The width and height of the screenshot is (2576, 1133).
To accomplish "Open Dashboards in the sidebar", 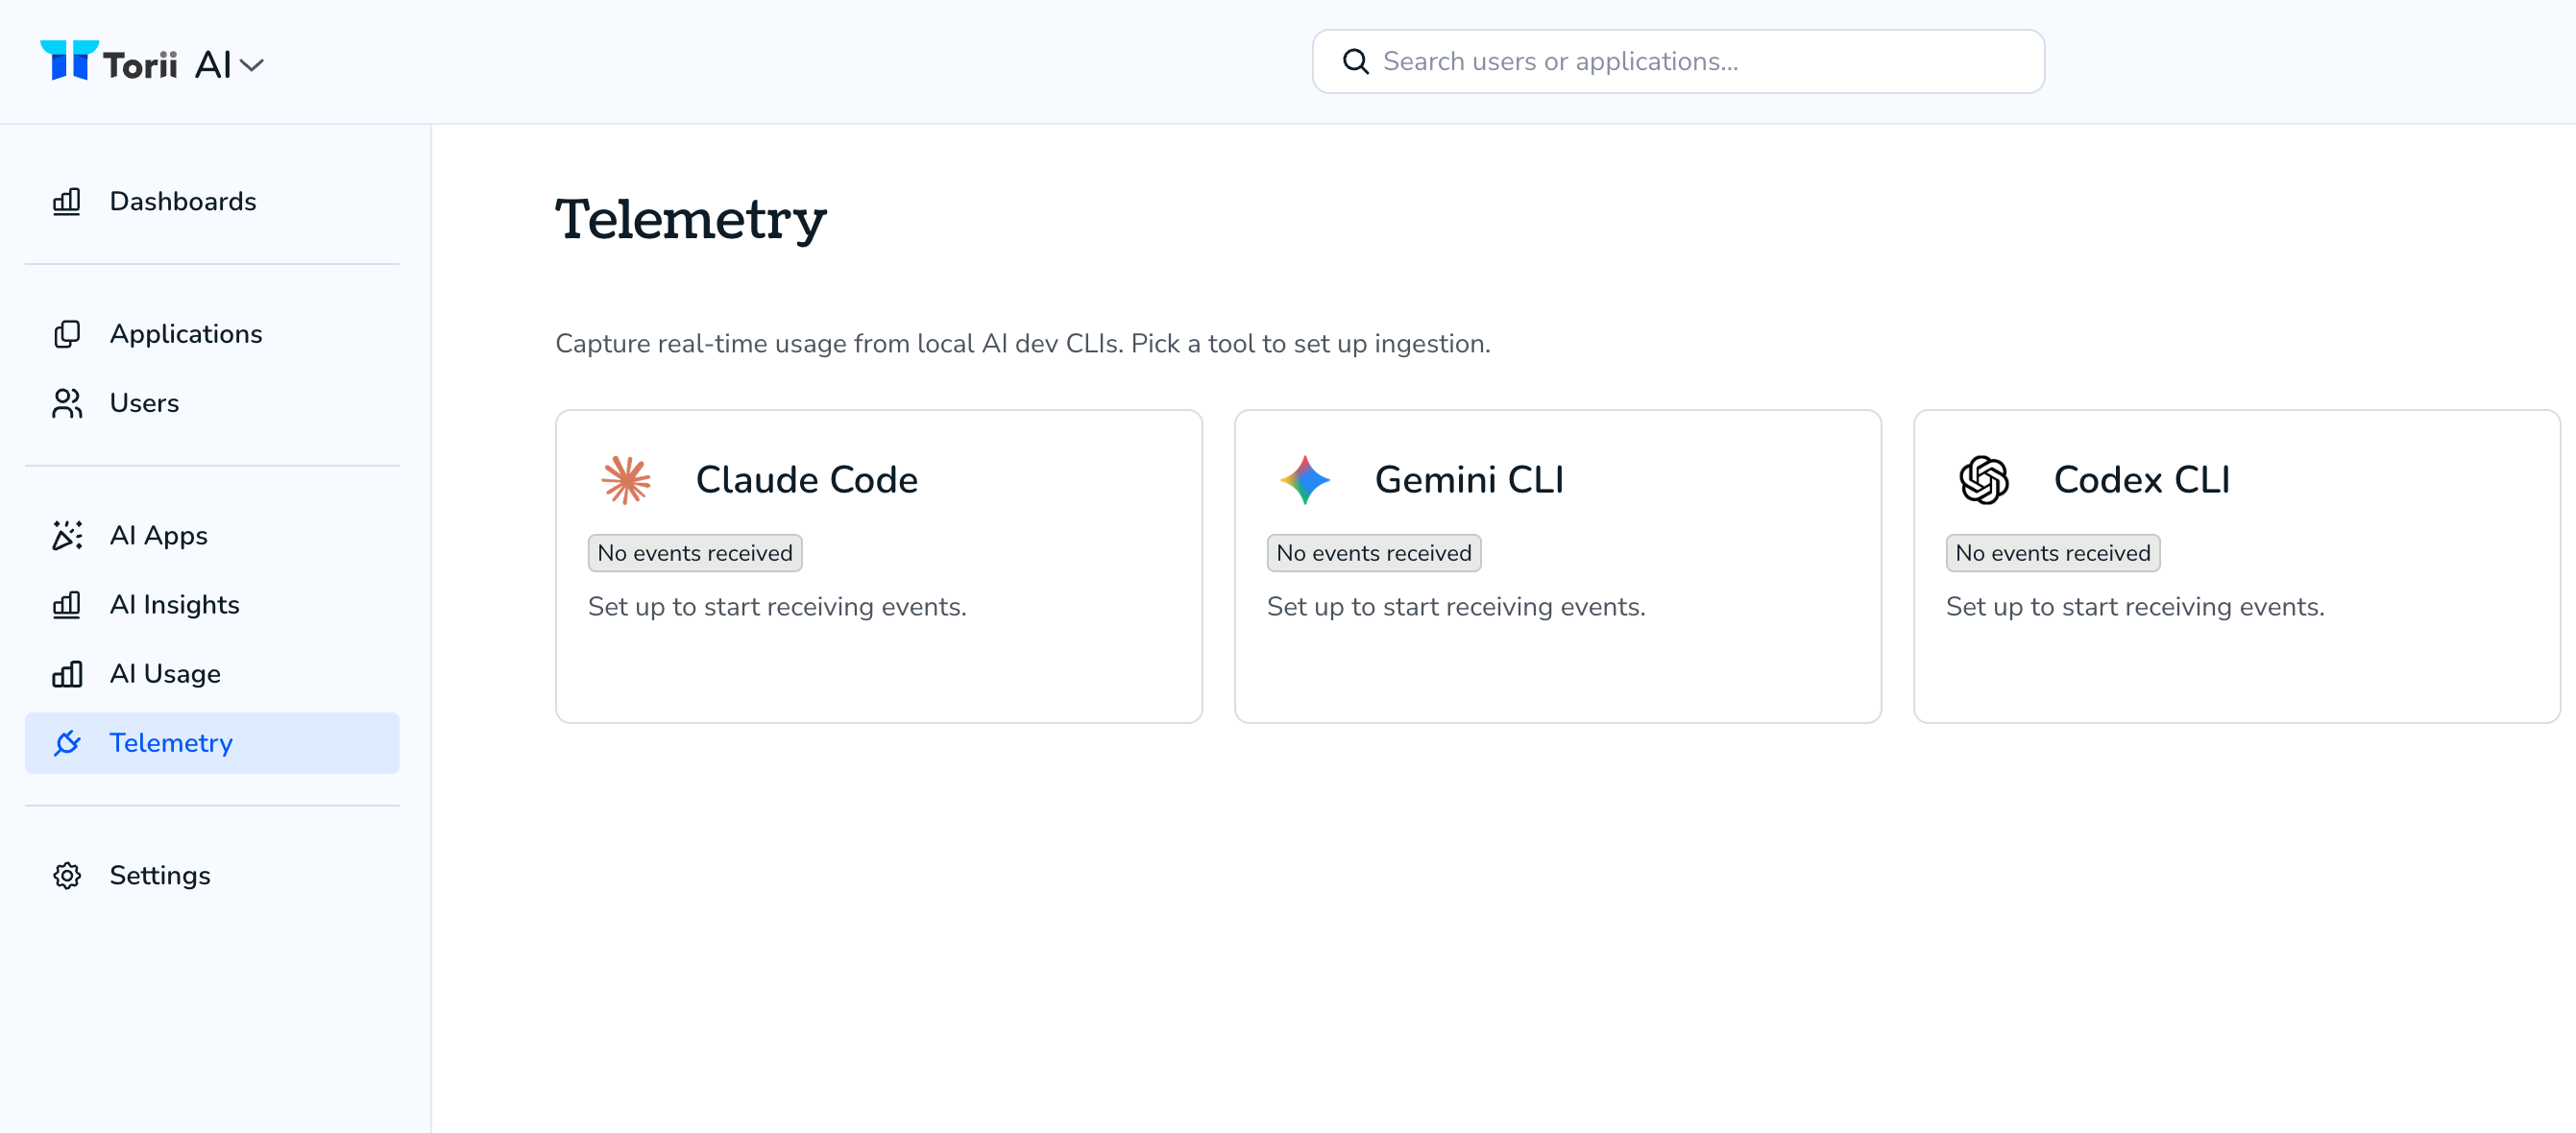I will pyautogui.click(x=212, y=202).
